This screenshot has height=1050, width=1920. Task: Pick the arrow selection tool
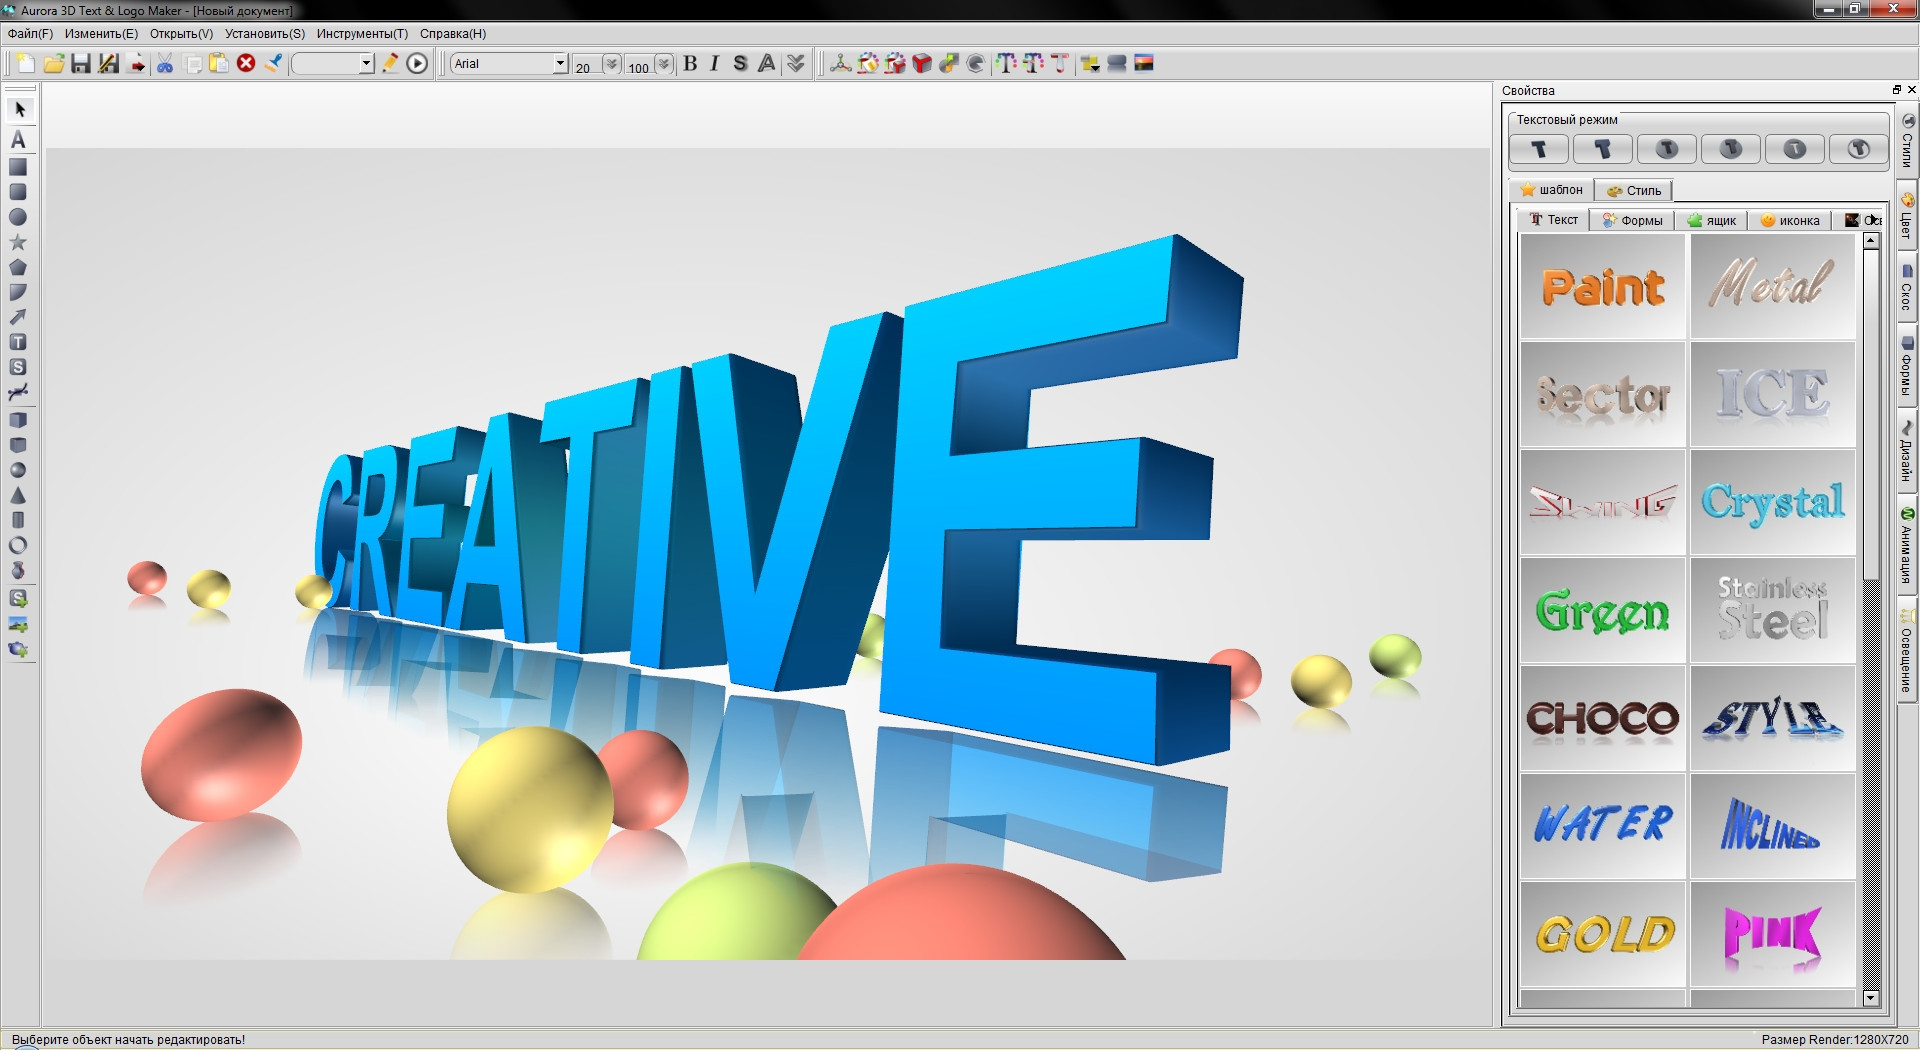[x=19, y=109]
